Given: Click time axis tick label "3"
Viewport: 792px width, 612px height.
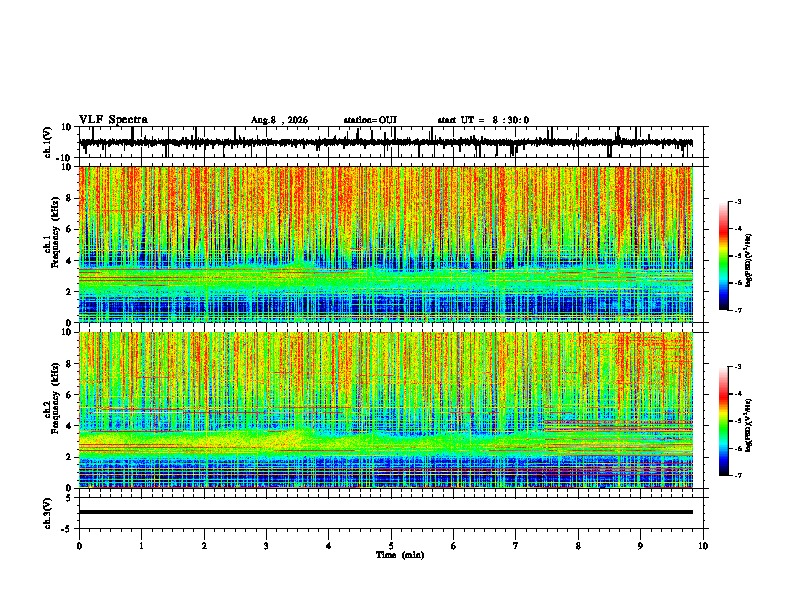Looking at the screenshot, I should coord(266,546).
